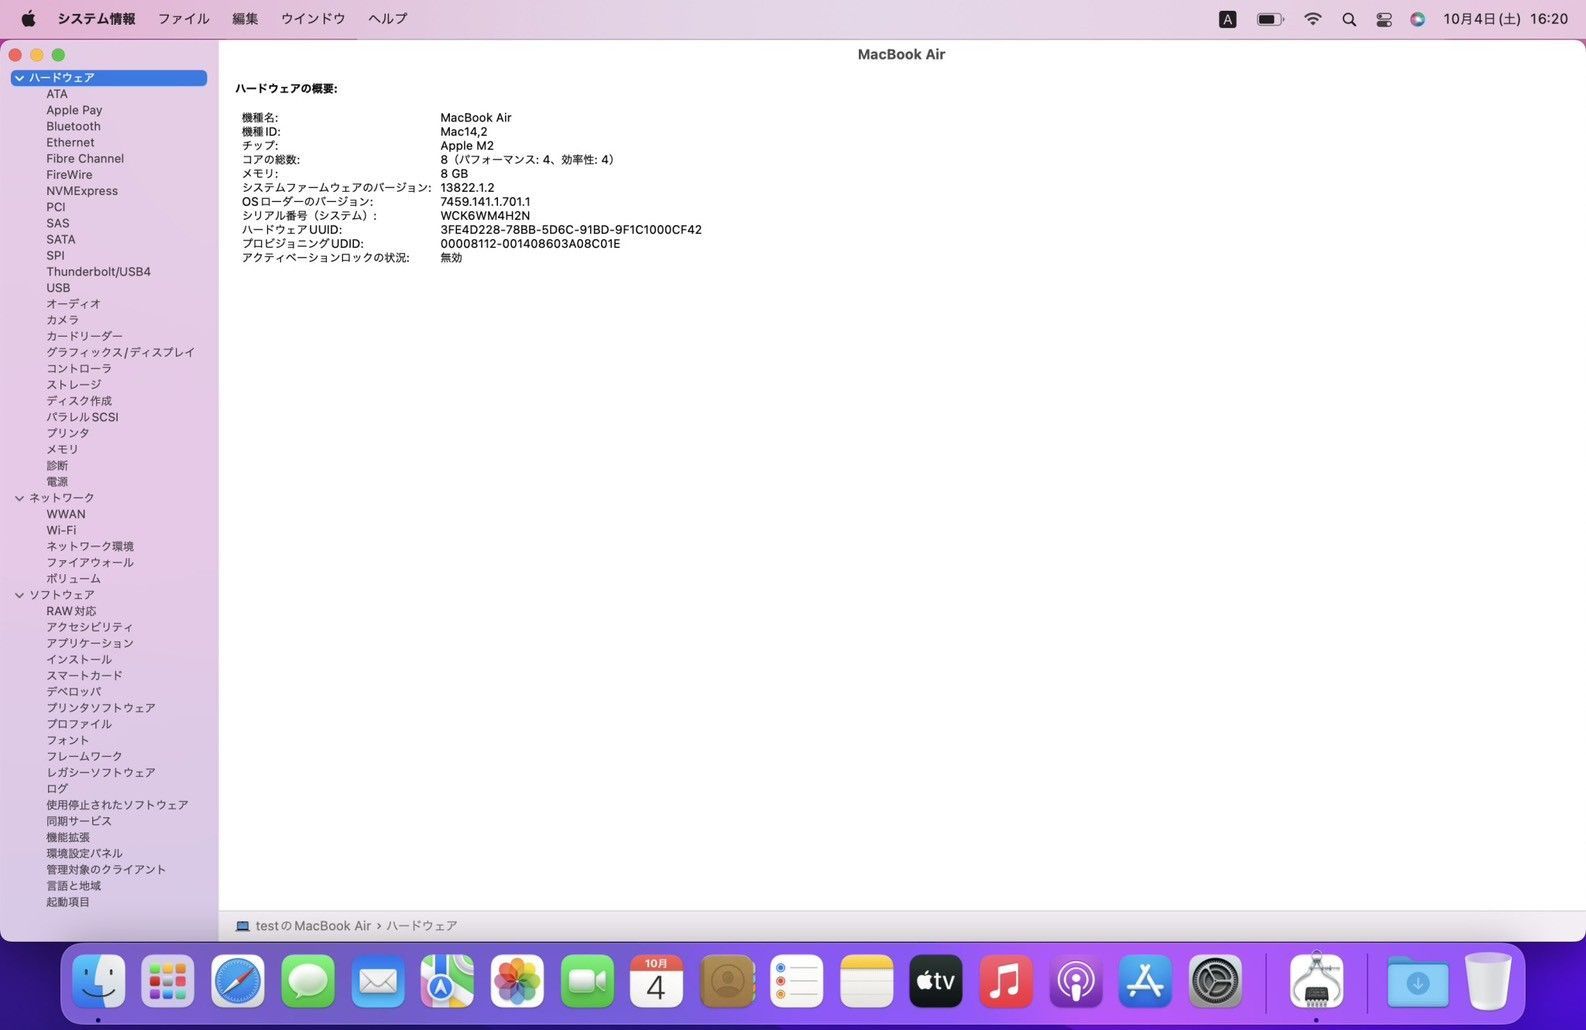
Task: Open the App Store dock icon
Action: [1145, 982]
